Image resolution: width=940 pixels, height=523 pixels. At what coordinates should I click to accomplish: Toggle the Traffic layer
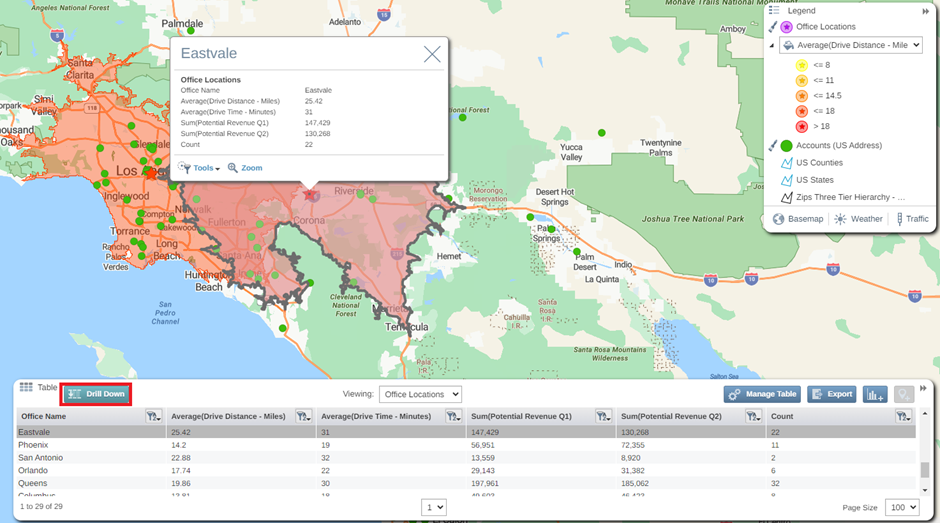910,219
